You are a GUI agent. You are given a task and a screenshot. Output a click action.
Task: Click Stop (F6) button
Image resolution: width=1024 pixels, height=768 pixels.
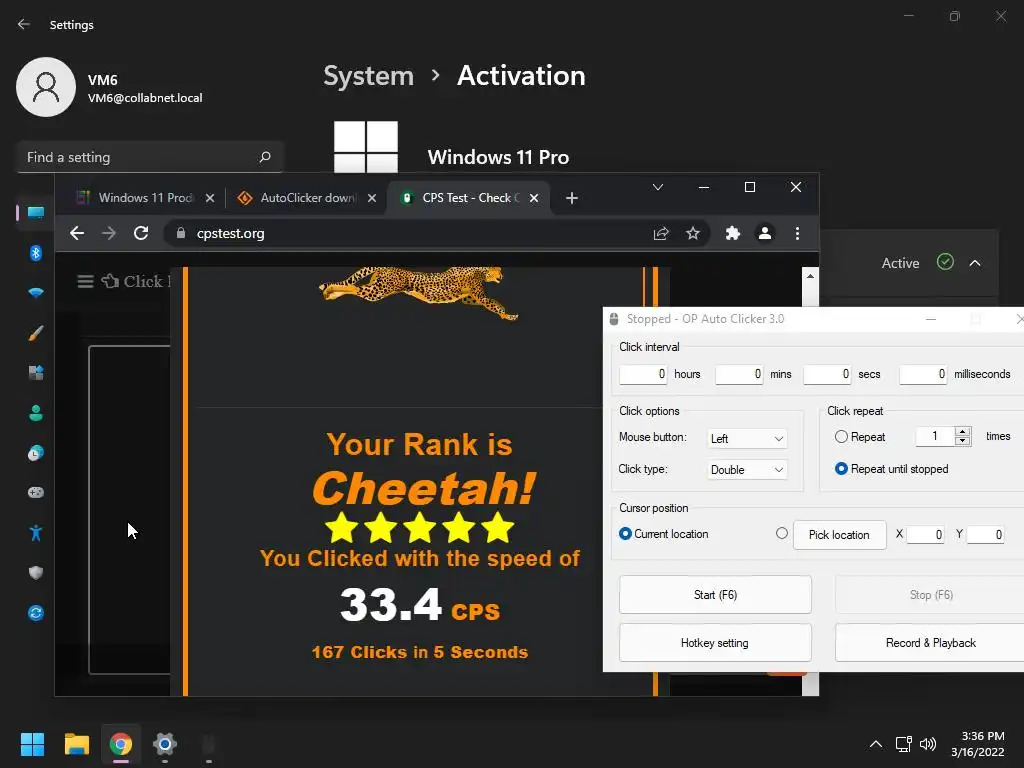click(931, 595)
